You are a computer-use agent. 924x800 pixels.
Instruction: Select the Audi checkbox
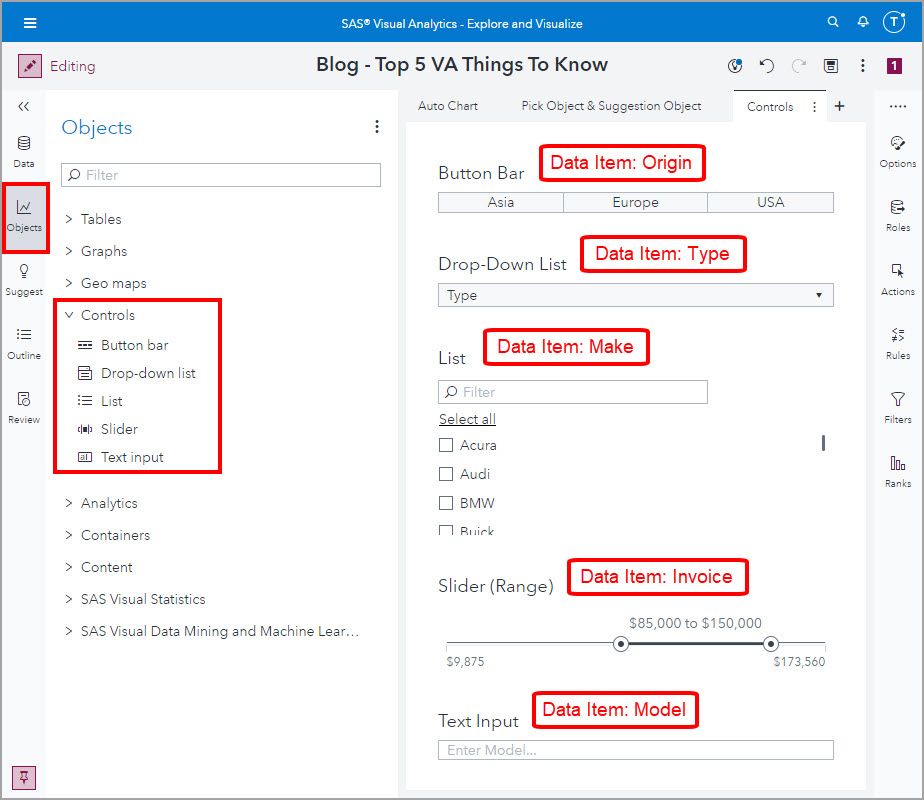click(x=444, y=474)
